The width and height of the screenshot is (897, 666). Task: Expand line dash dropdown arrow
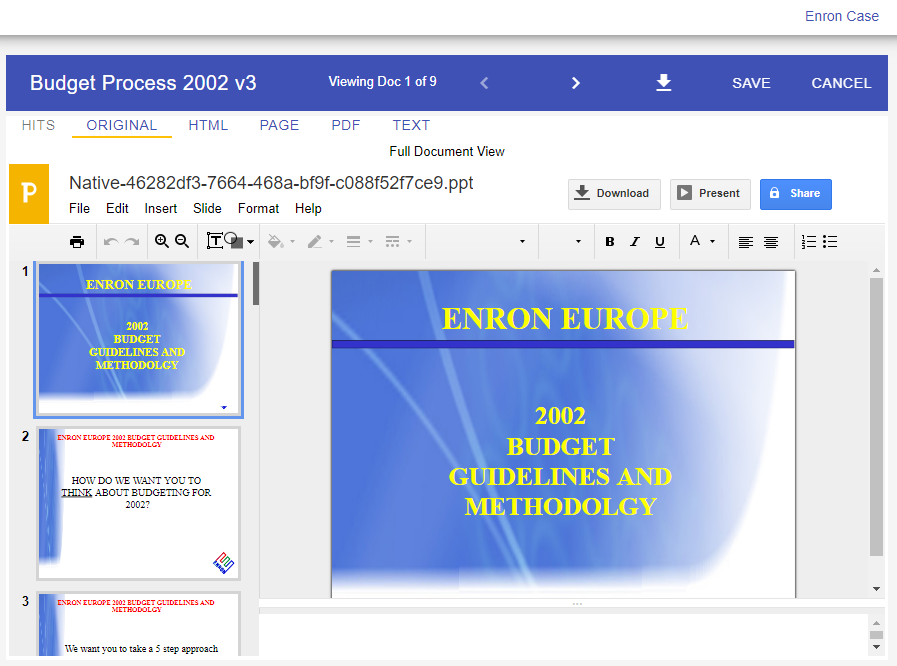click(x=409, y=242)
